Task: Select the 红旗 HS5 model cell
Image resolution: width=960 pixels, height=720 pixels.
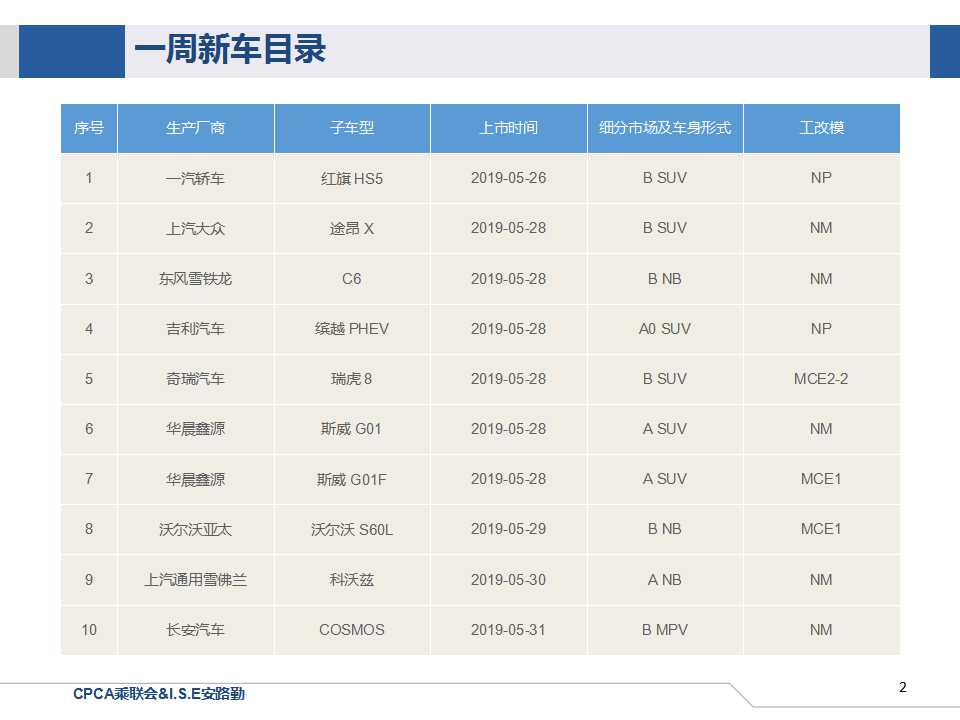Action: coord(352,178)
